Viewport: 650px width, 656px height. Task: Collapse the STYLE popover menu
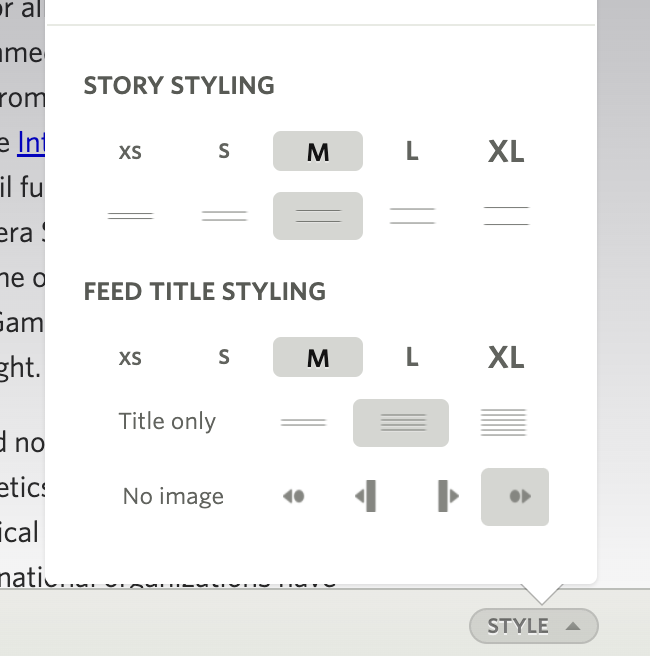click(533, 627)
